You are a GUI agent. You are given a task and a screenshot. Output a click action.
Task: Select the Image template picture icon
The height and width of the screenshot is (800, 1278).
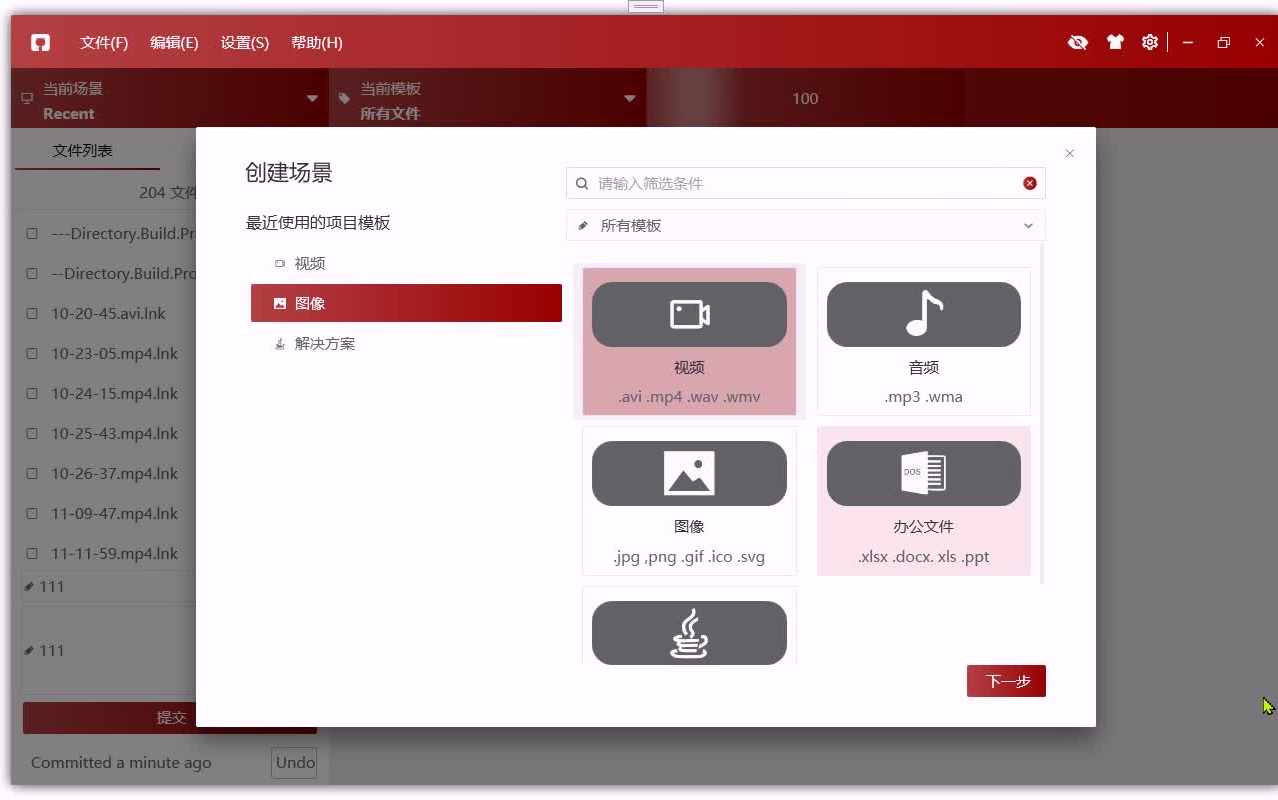pos(689,473)
